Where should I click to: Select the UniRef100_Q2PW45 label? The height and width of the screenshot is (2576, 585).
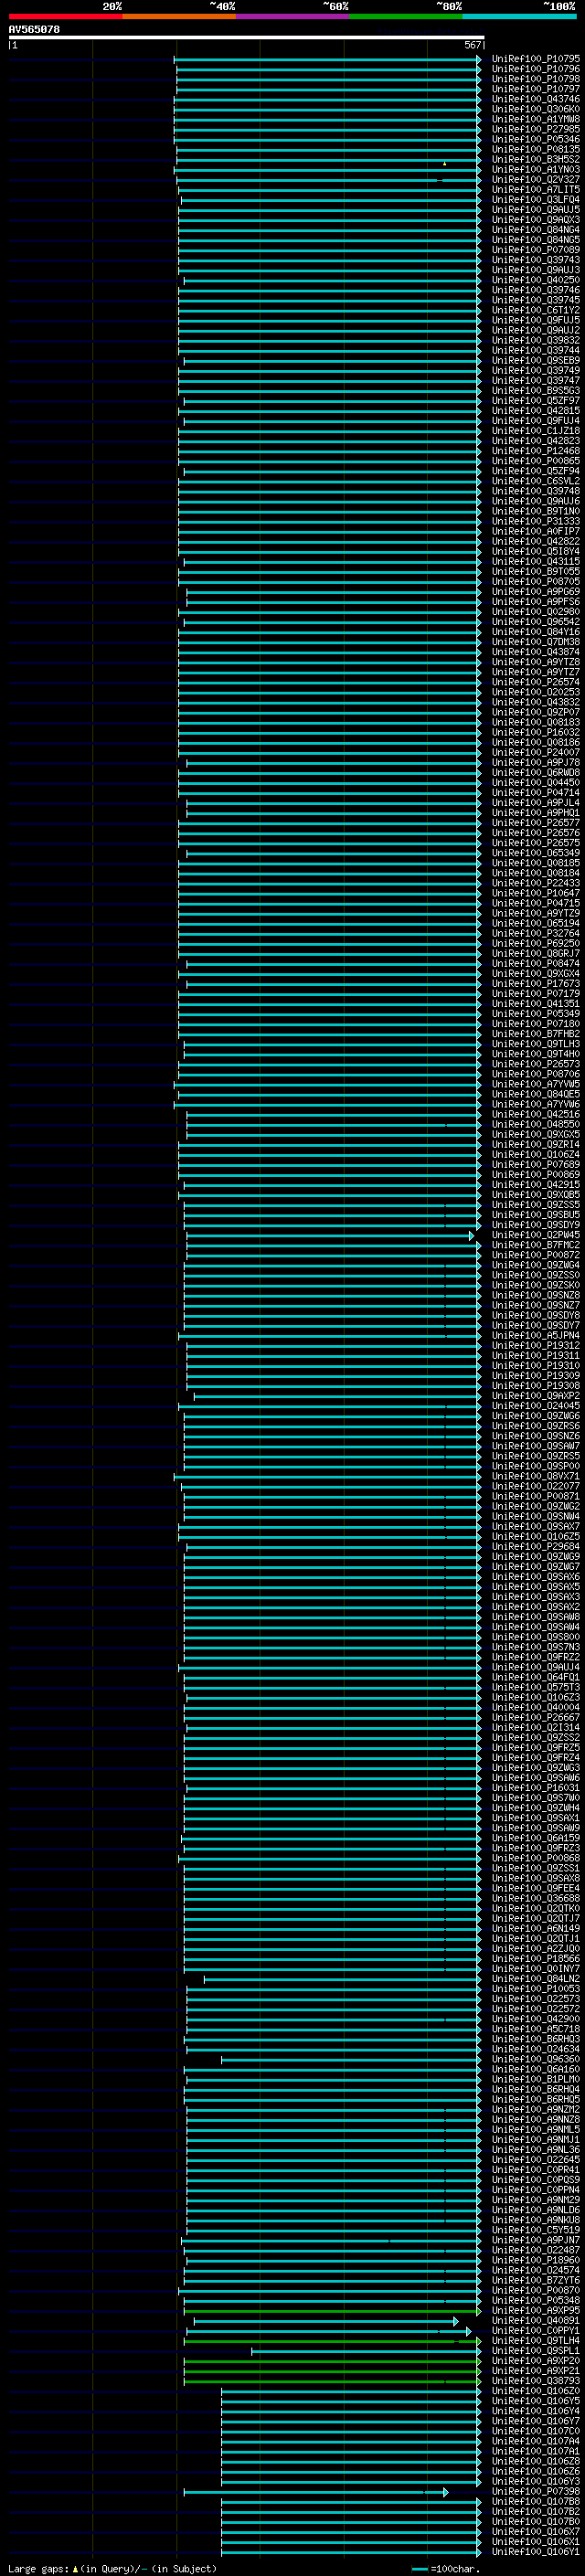535,1234
